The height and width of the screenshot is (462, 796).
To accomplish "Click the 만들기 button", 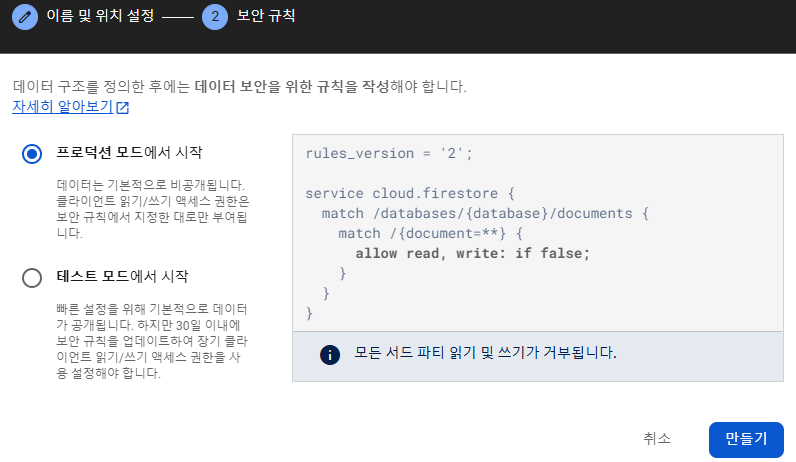I will coord(746,440).
